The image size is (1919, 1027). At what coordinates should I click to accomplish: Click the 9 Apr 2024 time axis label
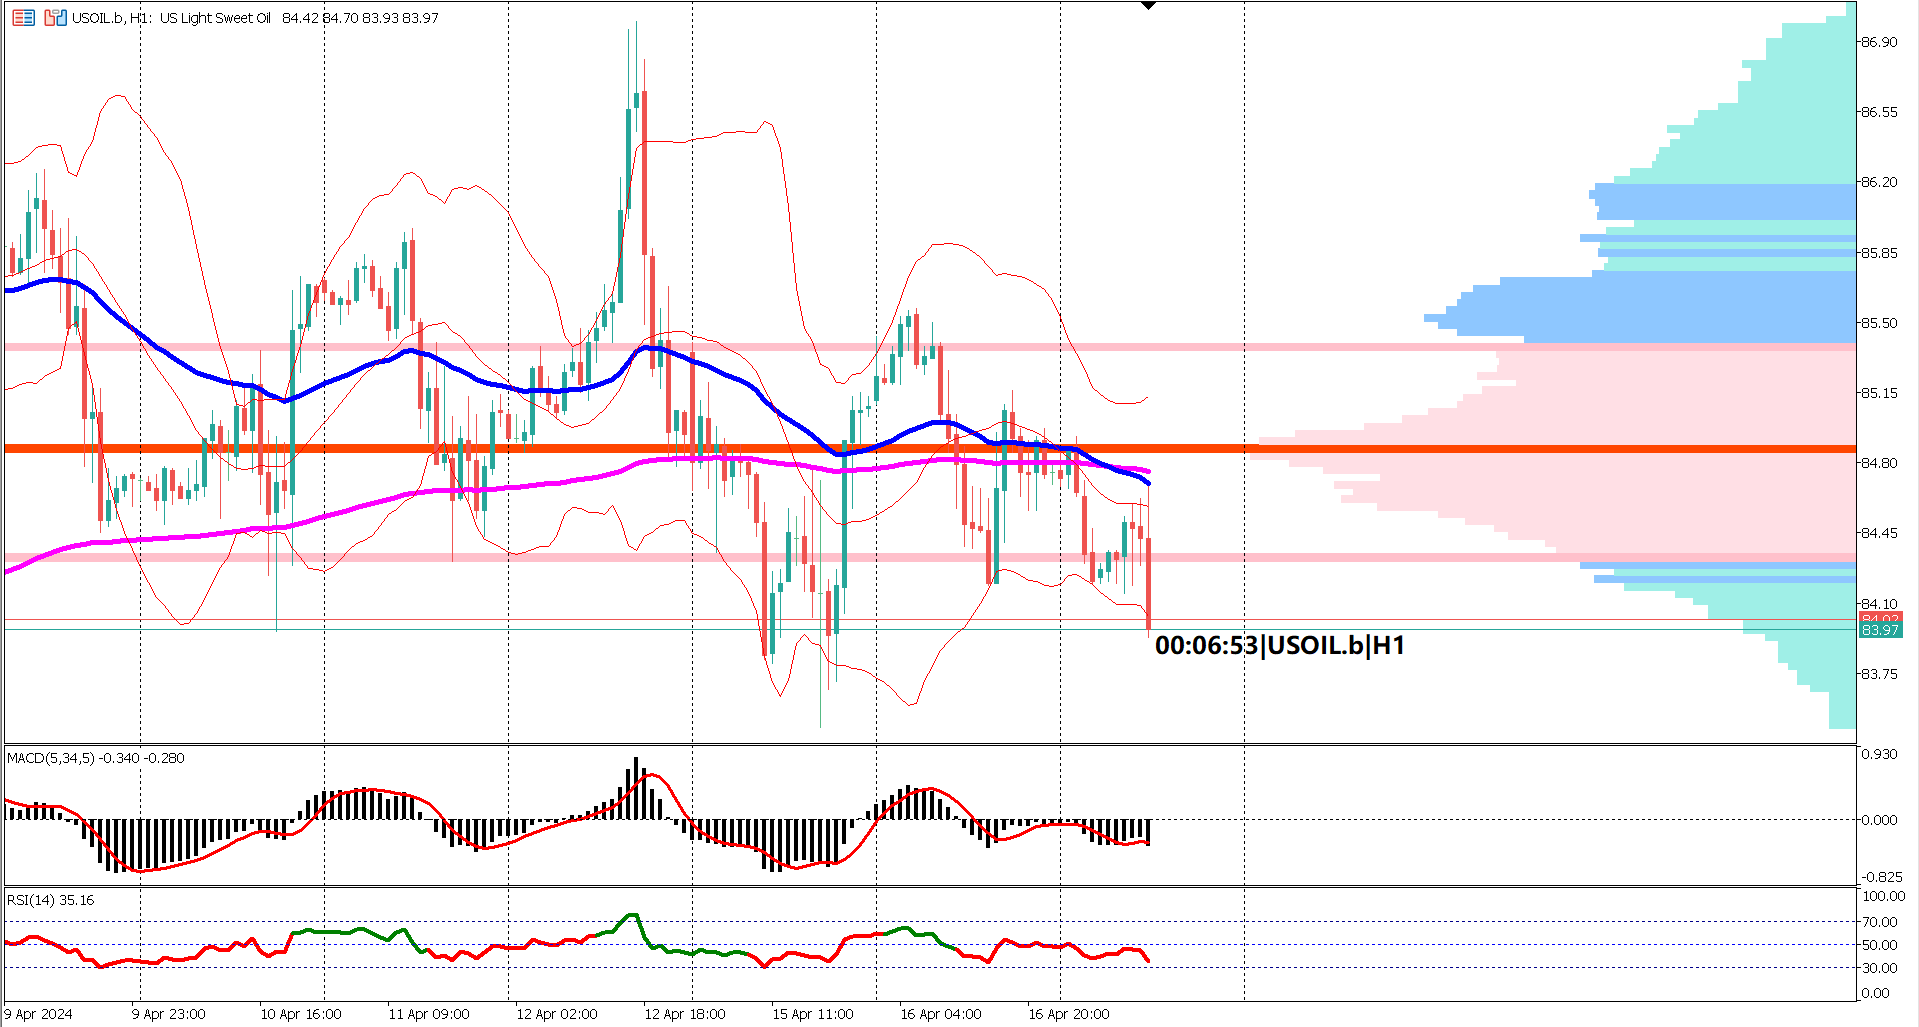tap(35, 1013)
